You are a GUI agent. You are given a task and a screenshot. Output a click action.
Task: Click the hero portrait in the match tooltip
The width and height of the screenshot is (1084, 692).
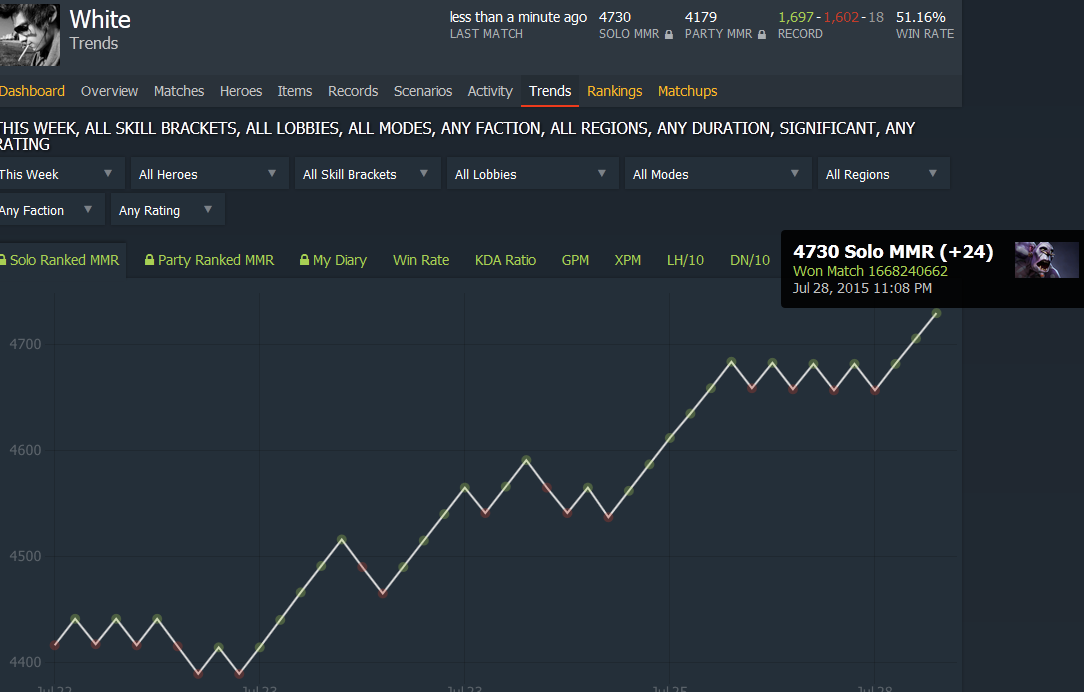pyautogui.click(x=1046, y=259)
